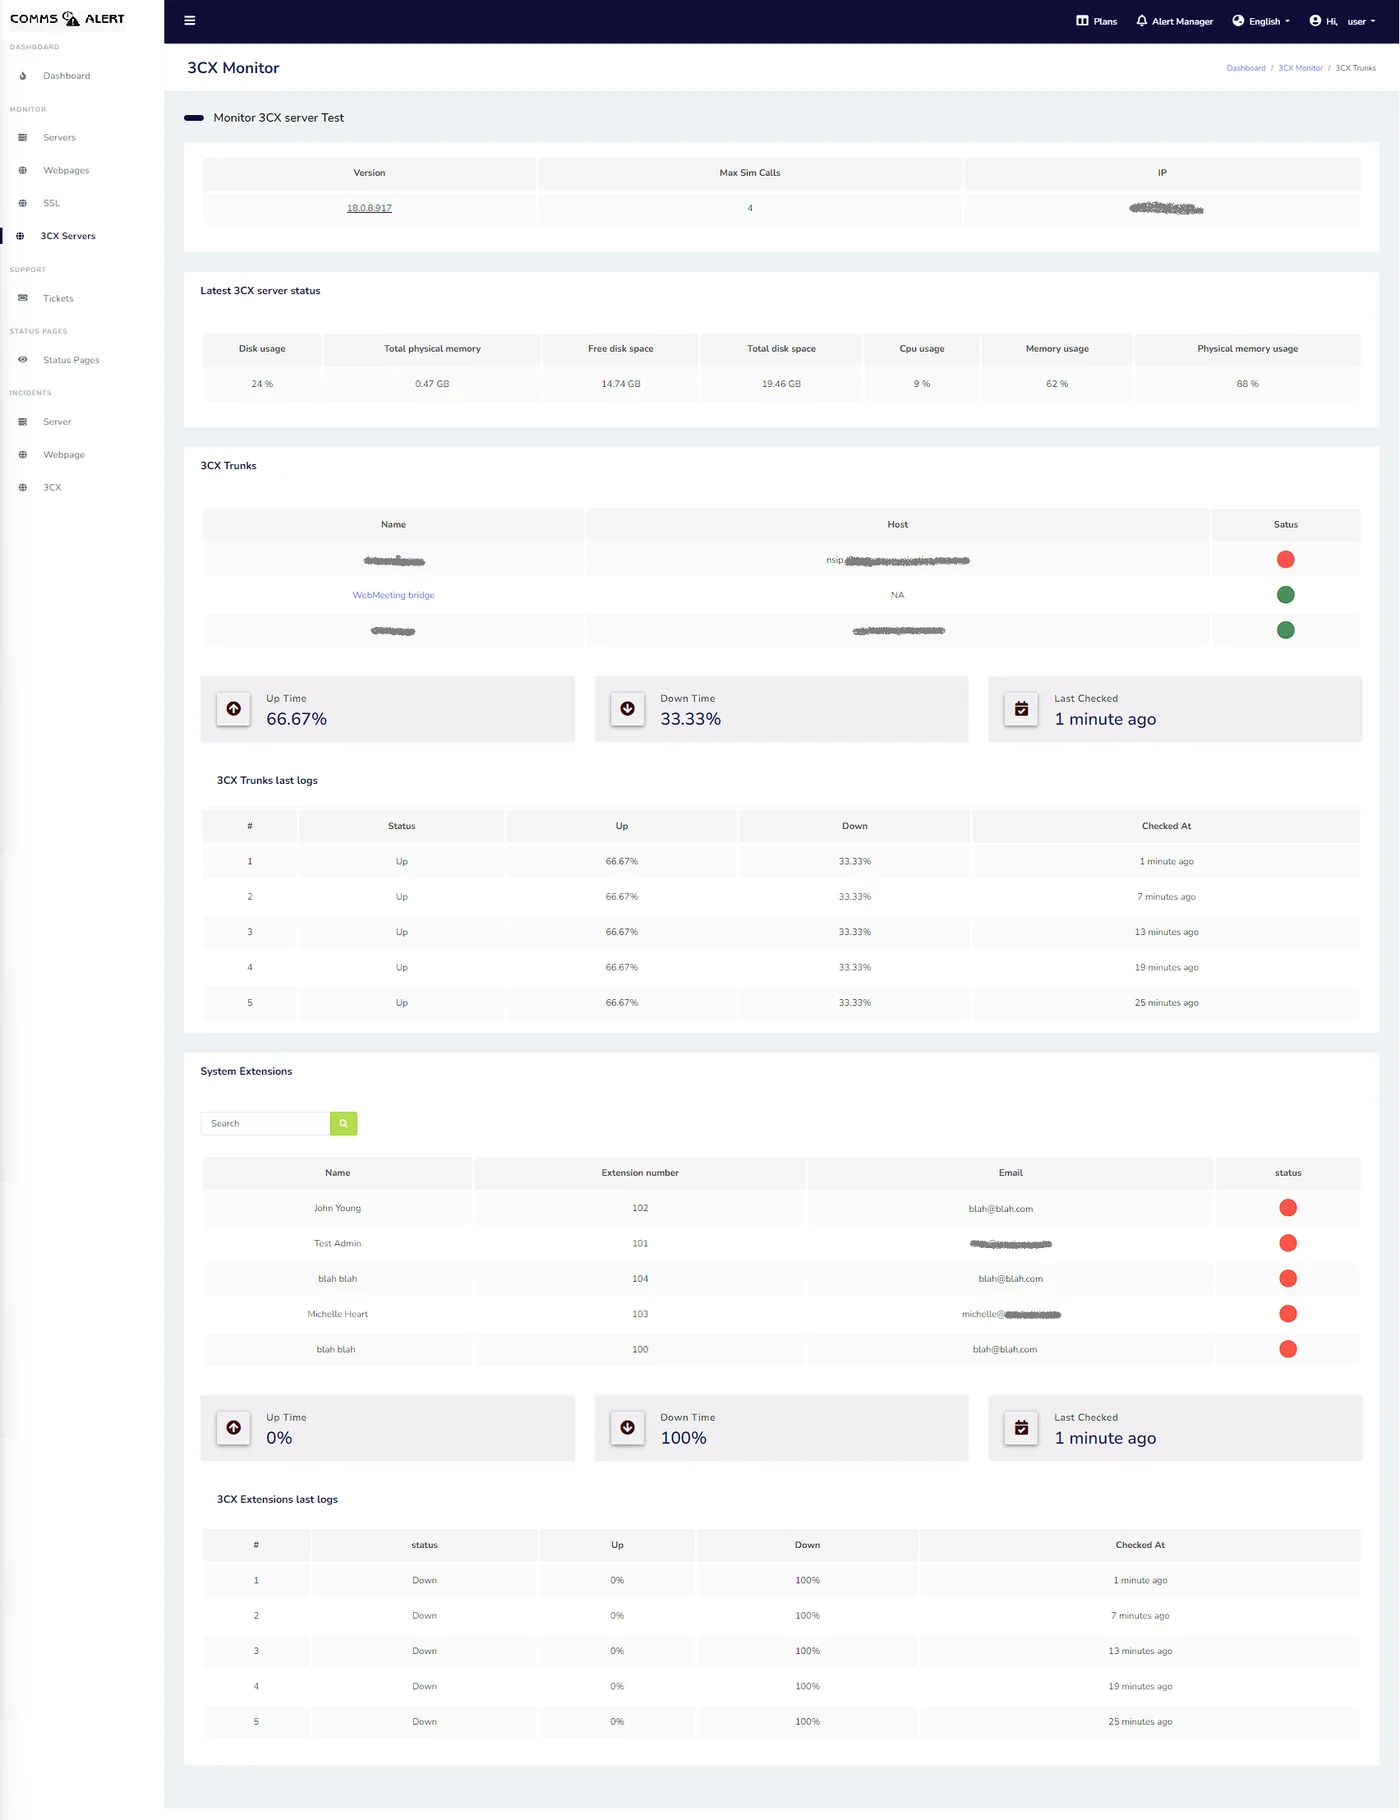Screen dimensions: 1400x1820
Task: Open Dashboard in the sidebar
Action: 66,76
